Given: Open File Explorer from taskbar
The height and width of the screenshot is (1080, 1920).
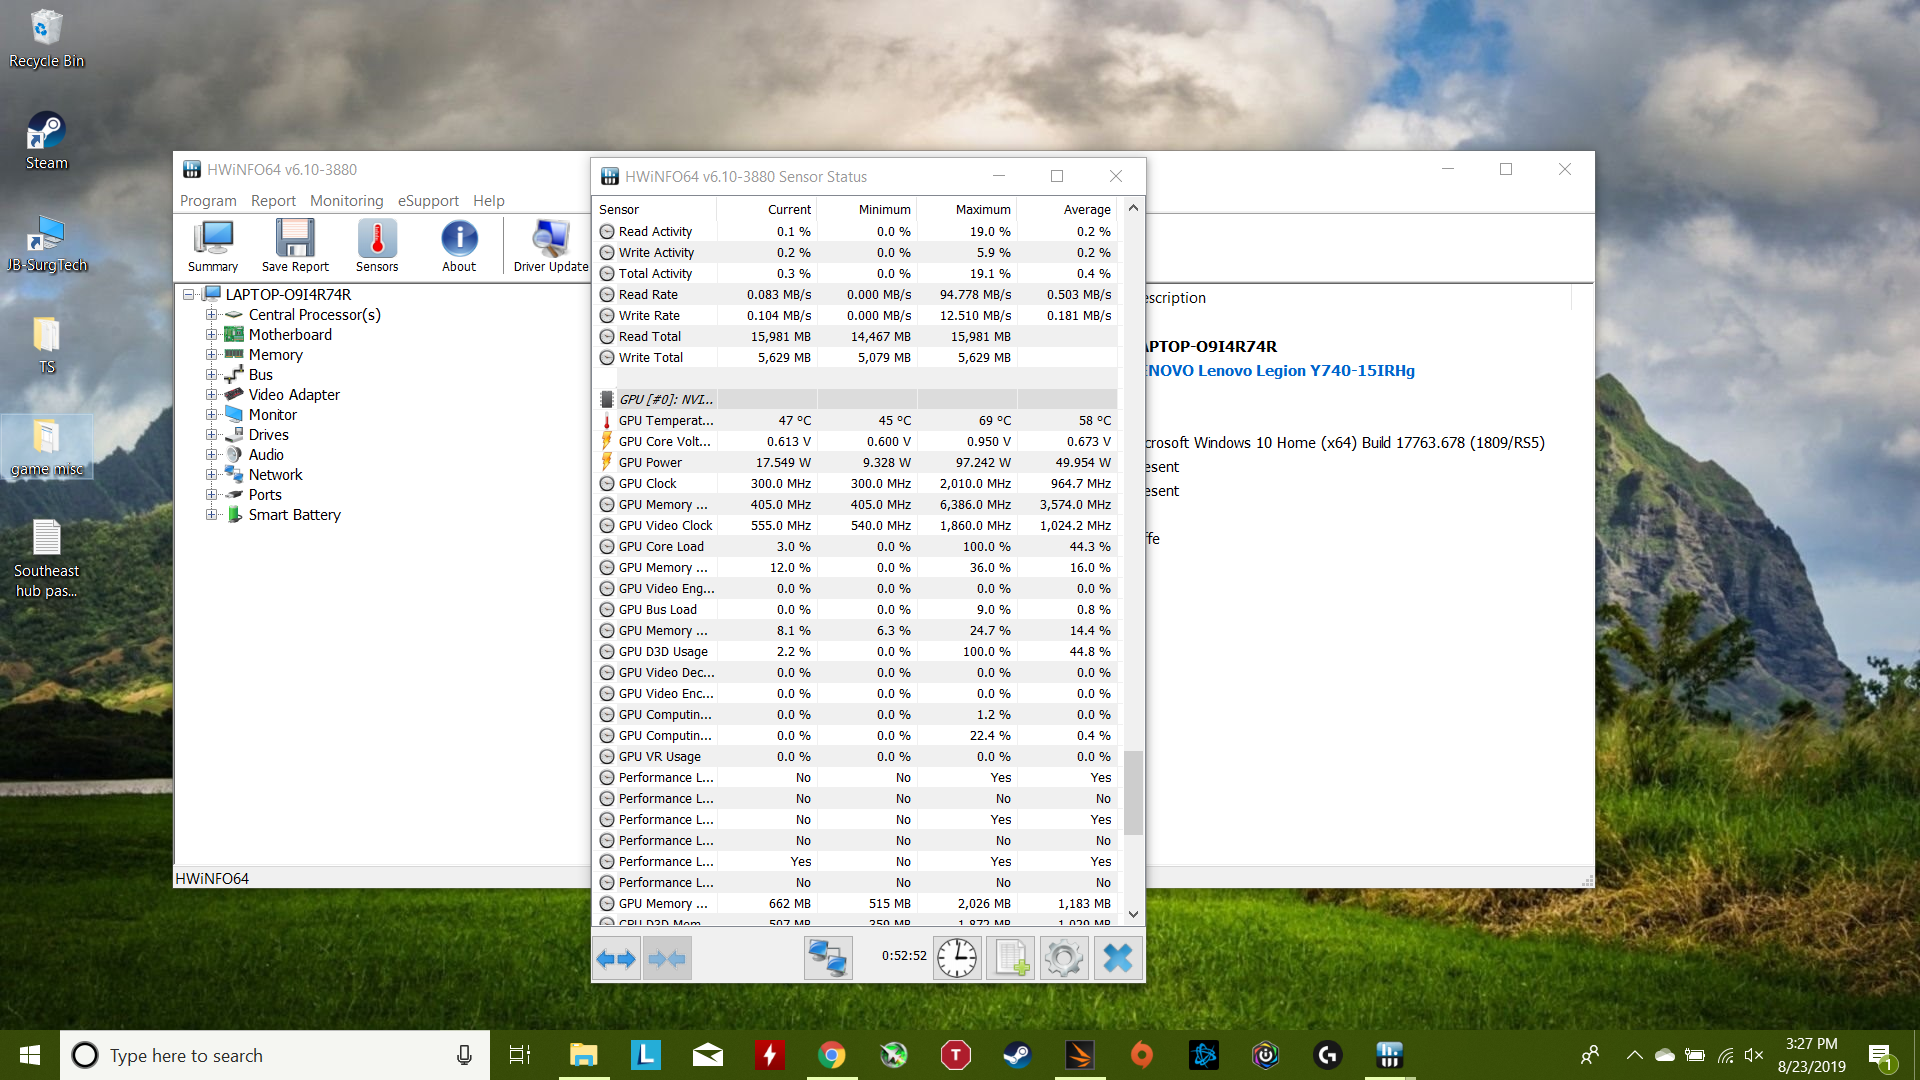Looking at the screenshot, I should [583, 1055].
